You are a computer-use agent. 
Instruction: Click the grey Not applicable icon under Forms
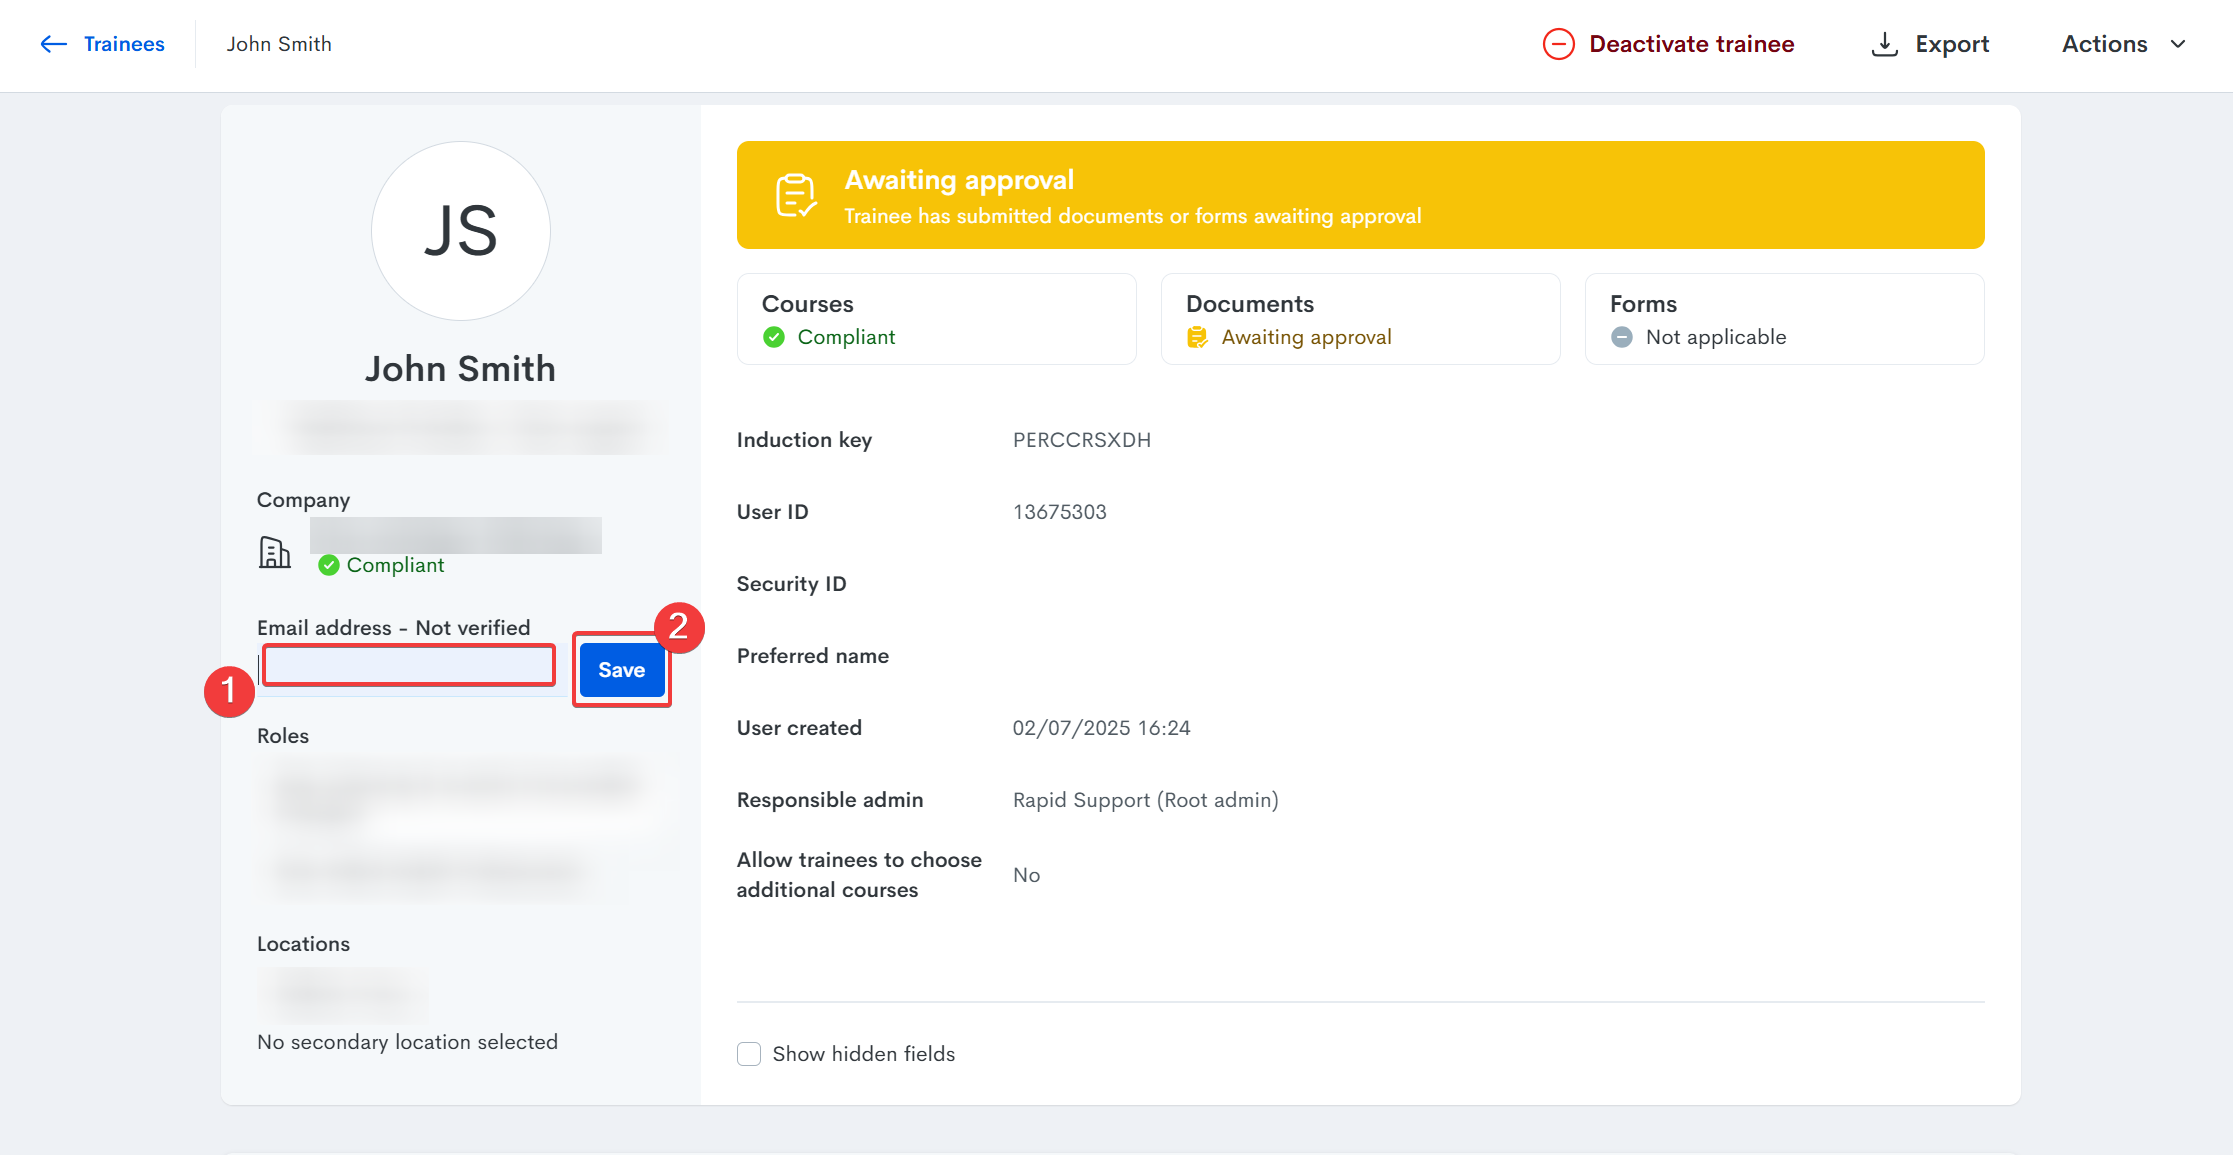[x=1622, y=337]
